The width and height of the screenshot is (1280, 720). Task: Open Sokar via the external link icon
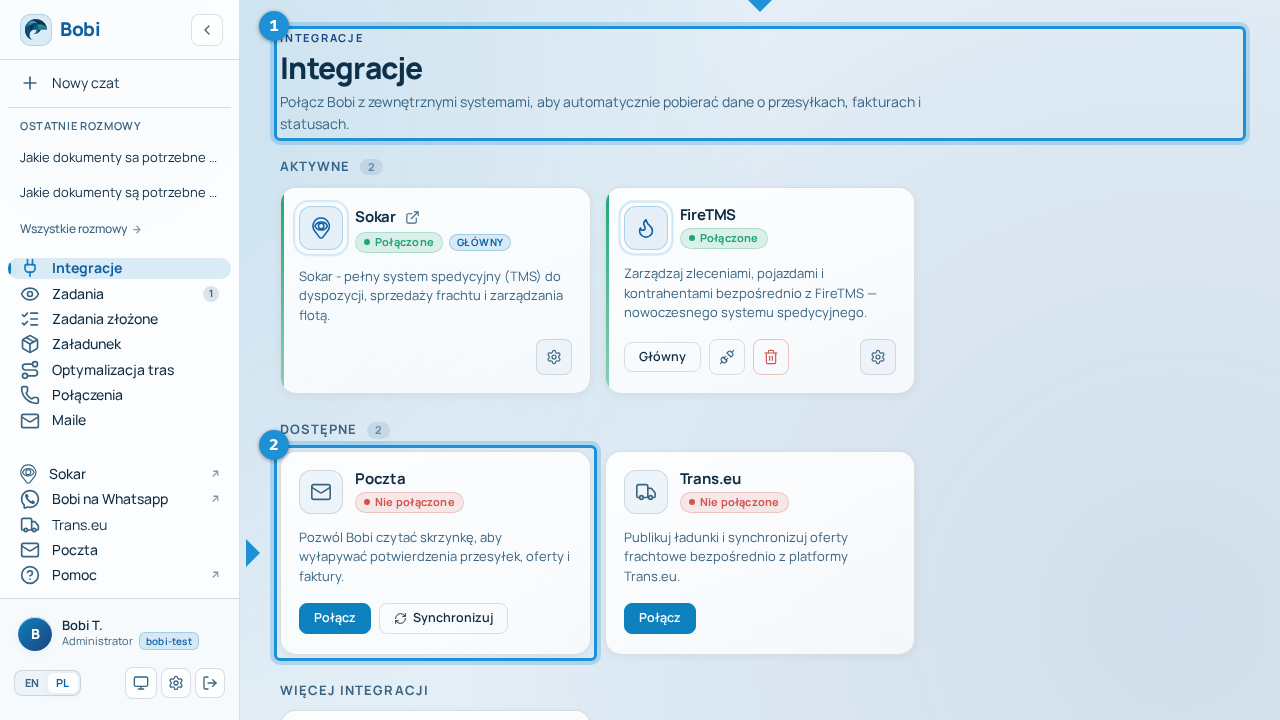[412, 217]
